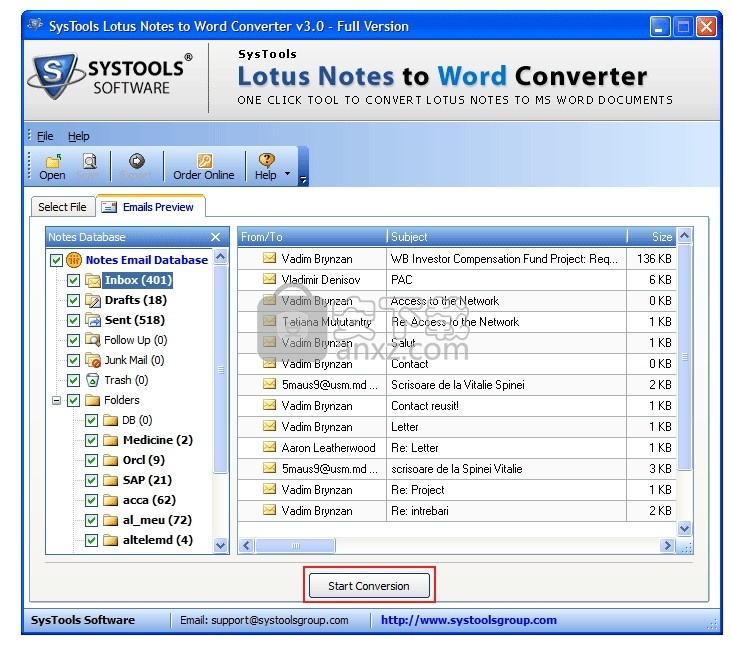The height and width of the screenshot is (647, 731).
Task: Uncheck the Drafts folder checkbox
Action: (73, 300)
